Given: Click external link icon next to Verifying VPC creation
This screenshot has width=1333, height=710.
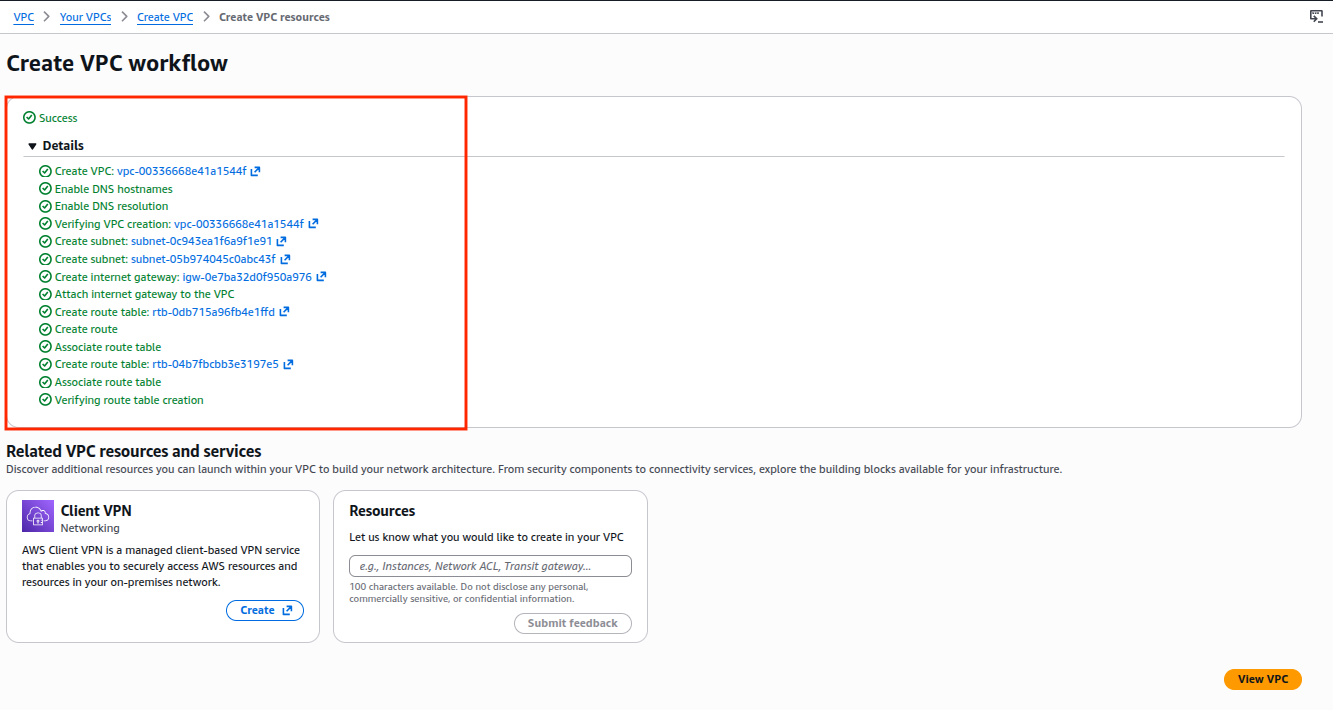Looking at the screenshot, I should [x=313, y=224].
